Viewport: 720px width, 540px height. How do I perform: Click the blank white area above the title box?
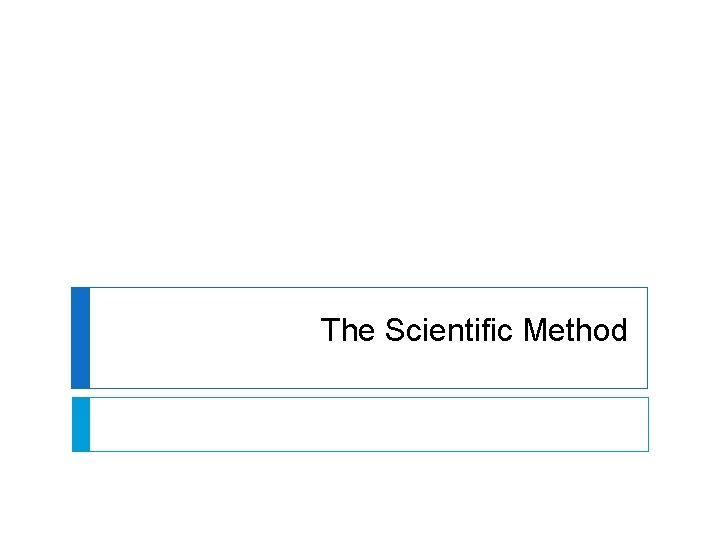click(360, 150)
